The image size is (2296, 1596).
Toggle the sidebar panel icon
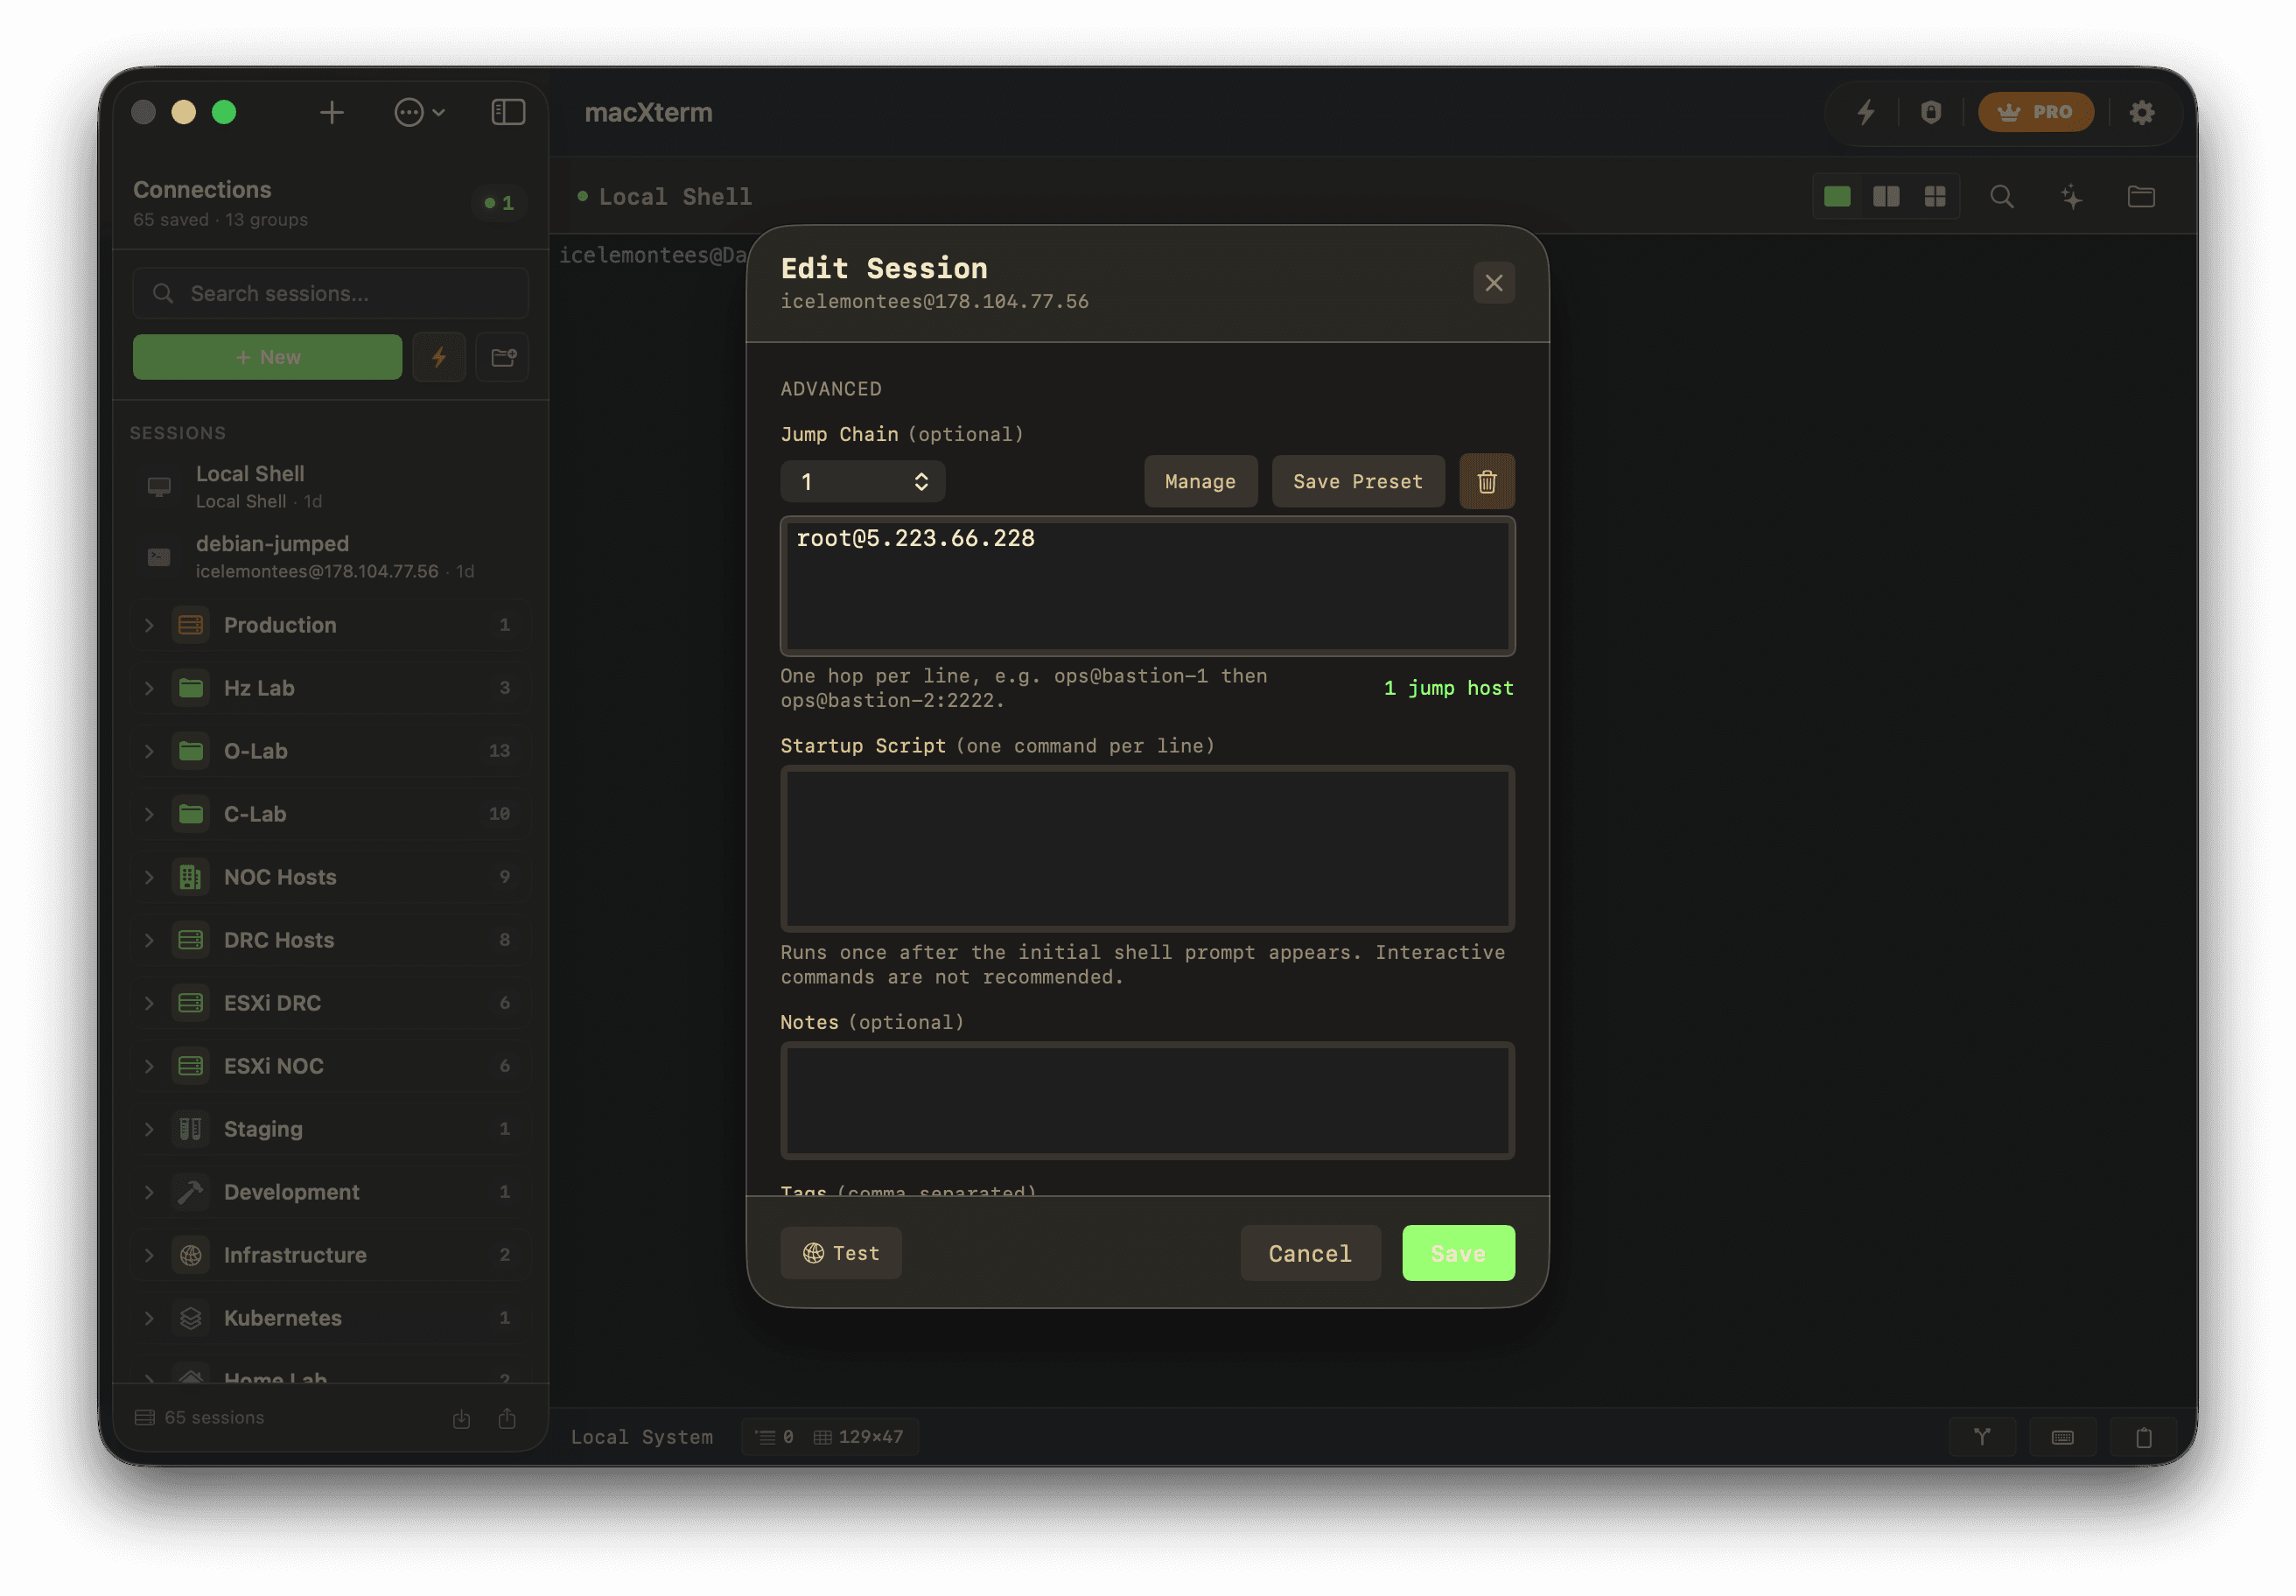tap(508, 112)
